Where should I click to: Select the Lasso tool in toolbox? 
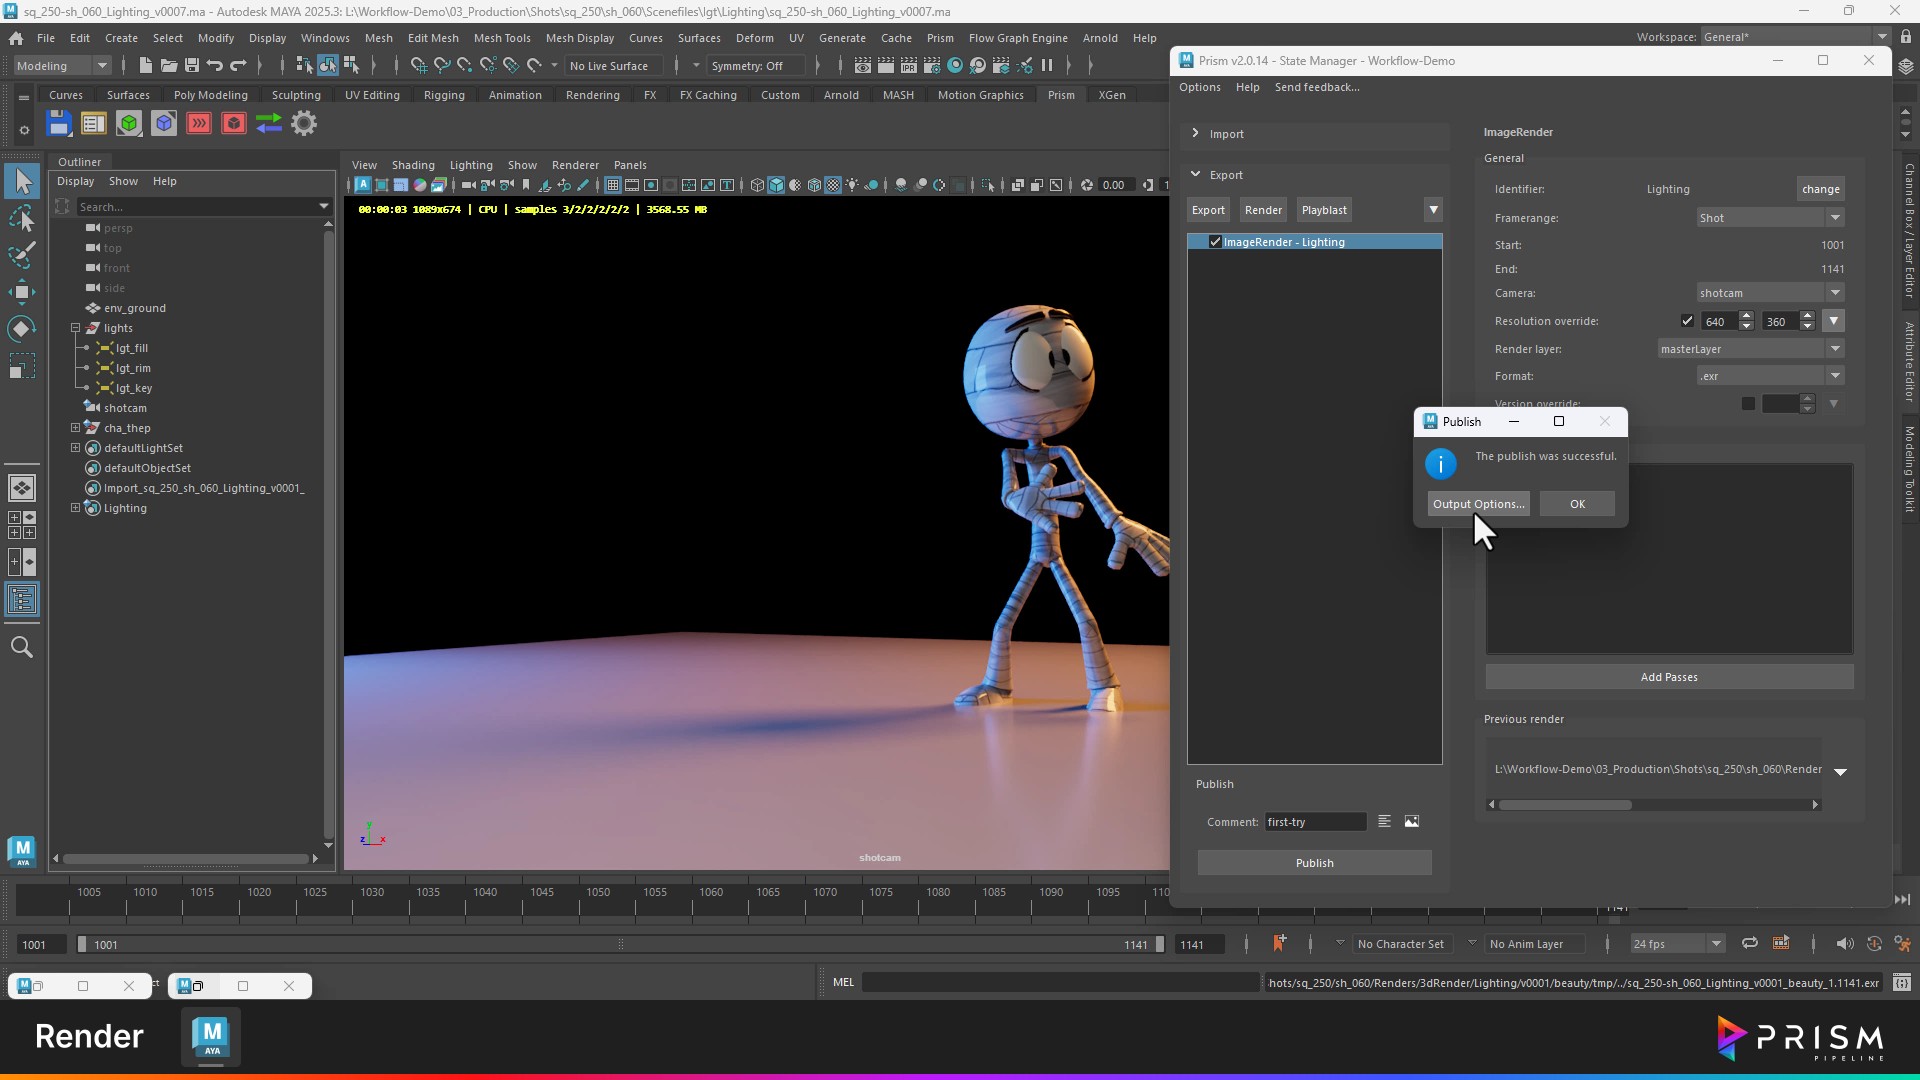pyautogui.click(x=22, y=218)
